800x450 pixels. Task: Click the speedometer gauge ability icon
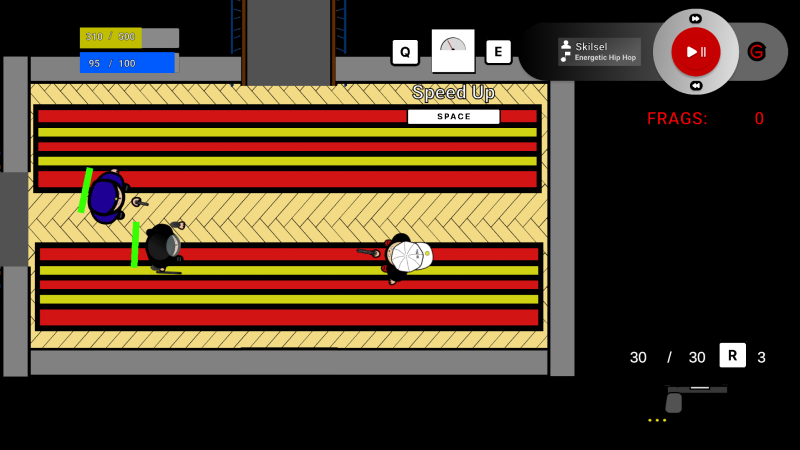pos(453,51)
